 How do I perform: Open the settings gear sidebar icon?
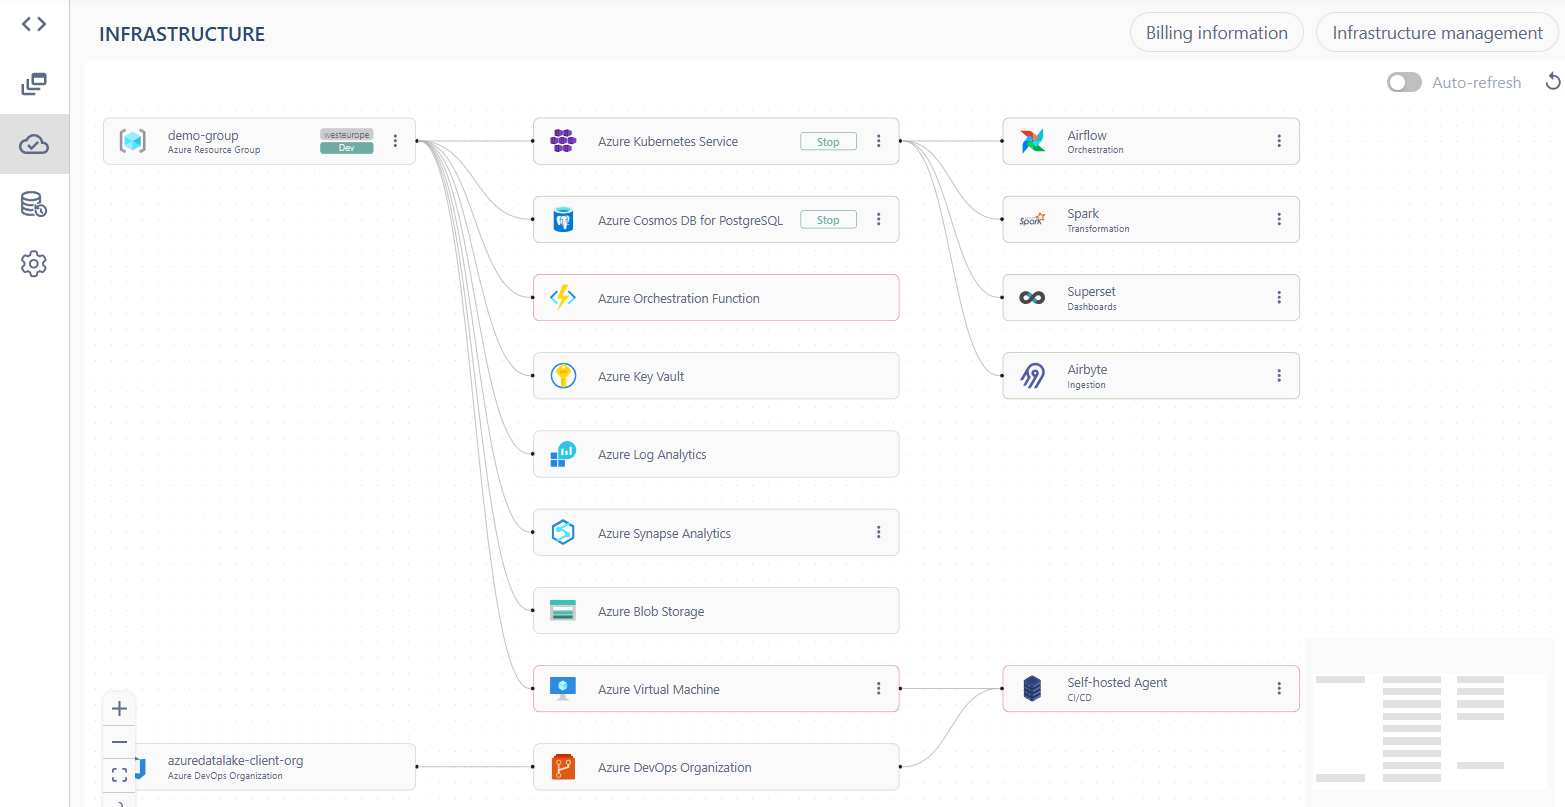(34, 264)
